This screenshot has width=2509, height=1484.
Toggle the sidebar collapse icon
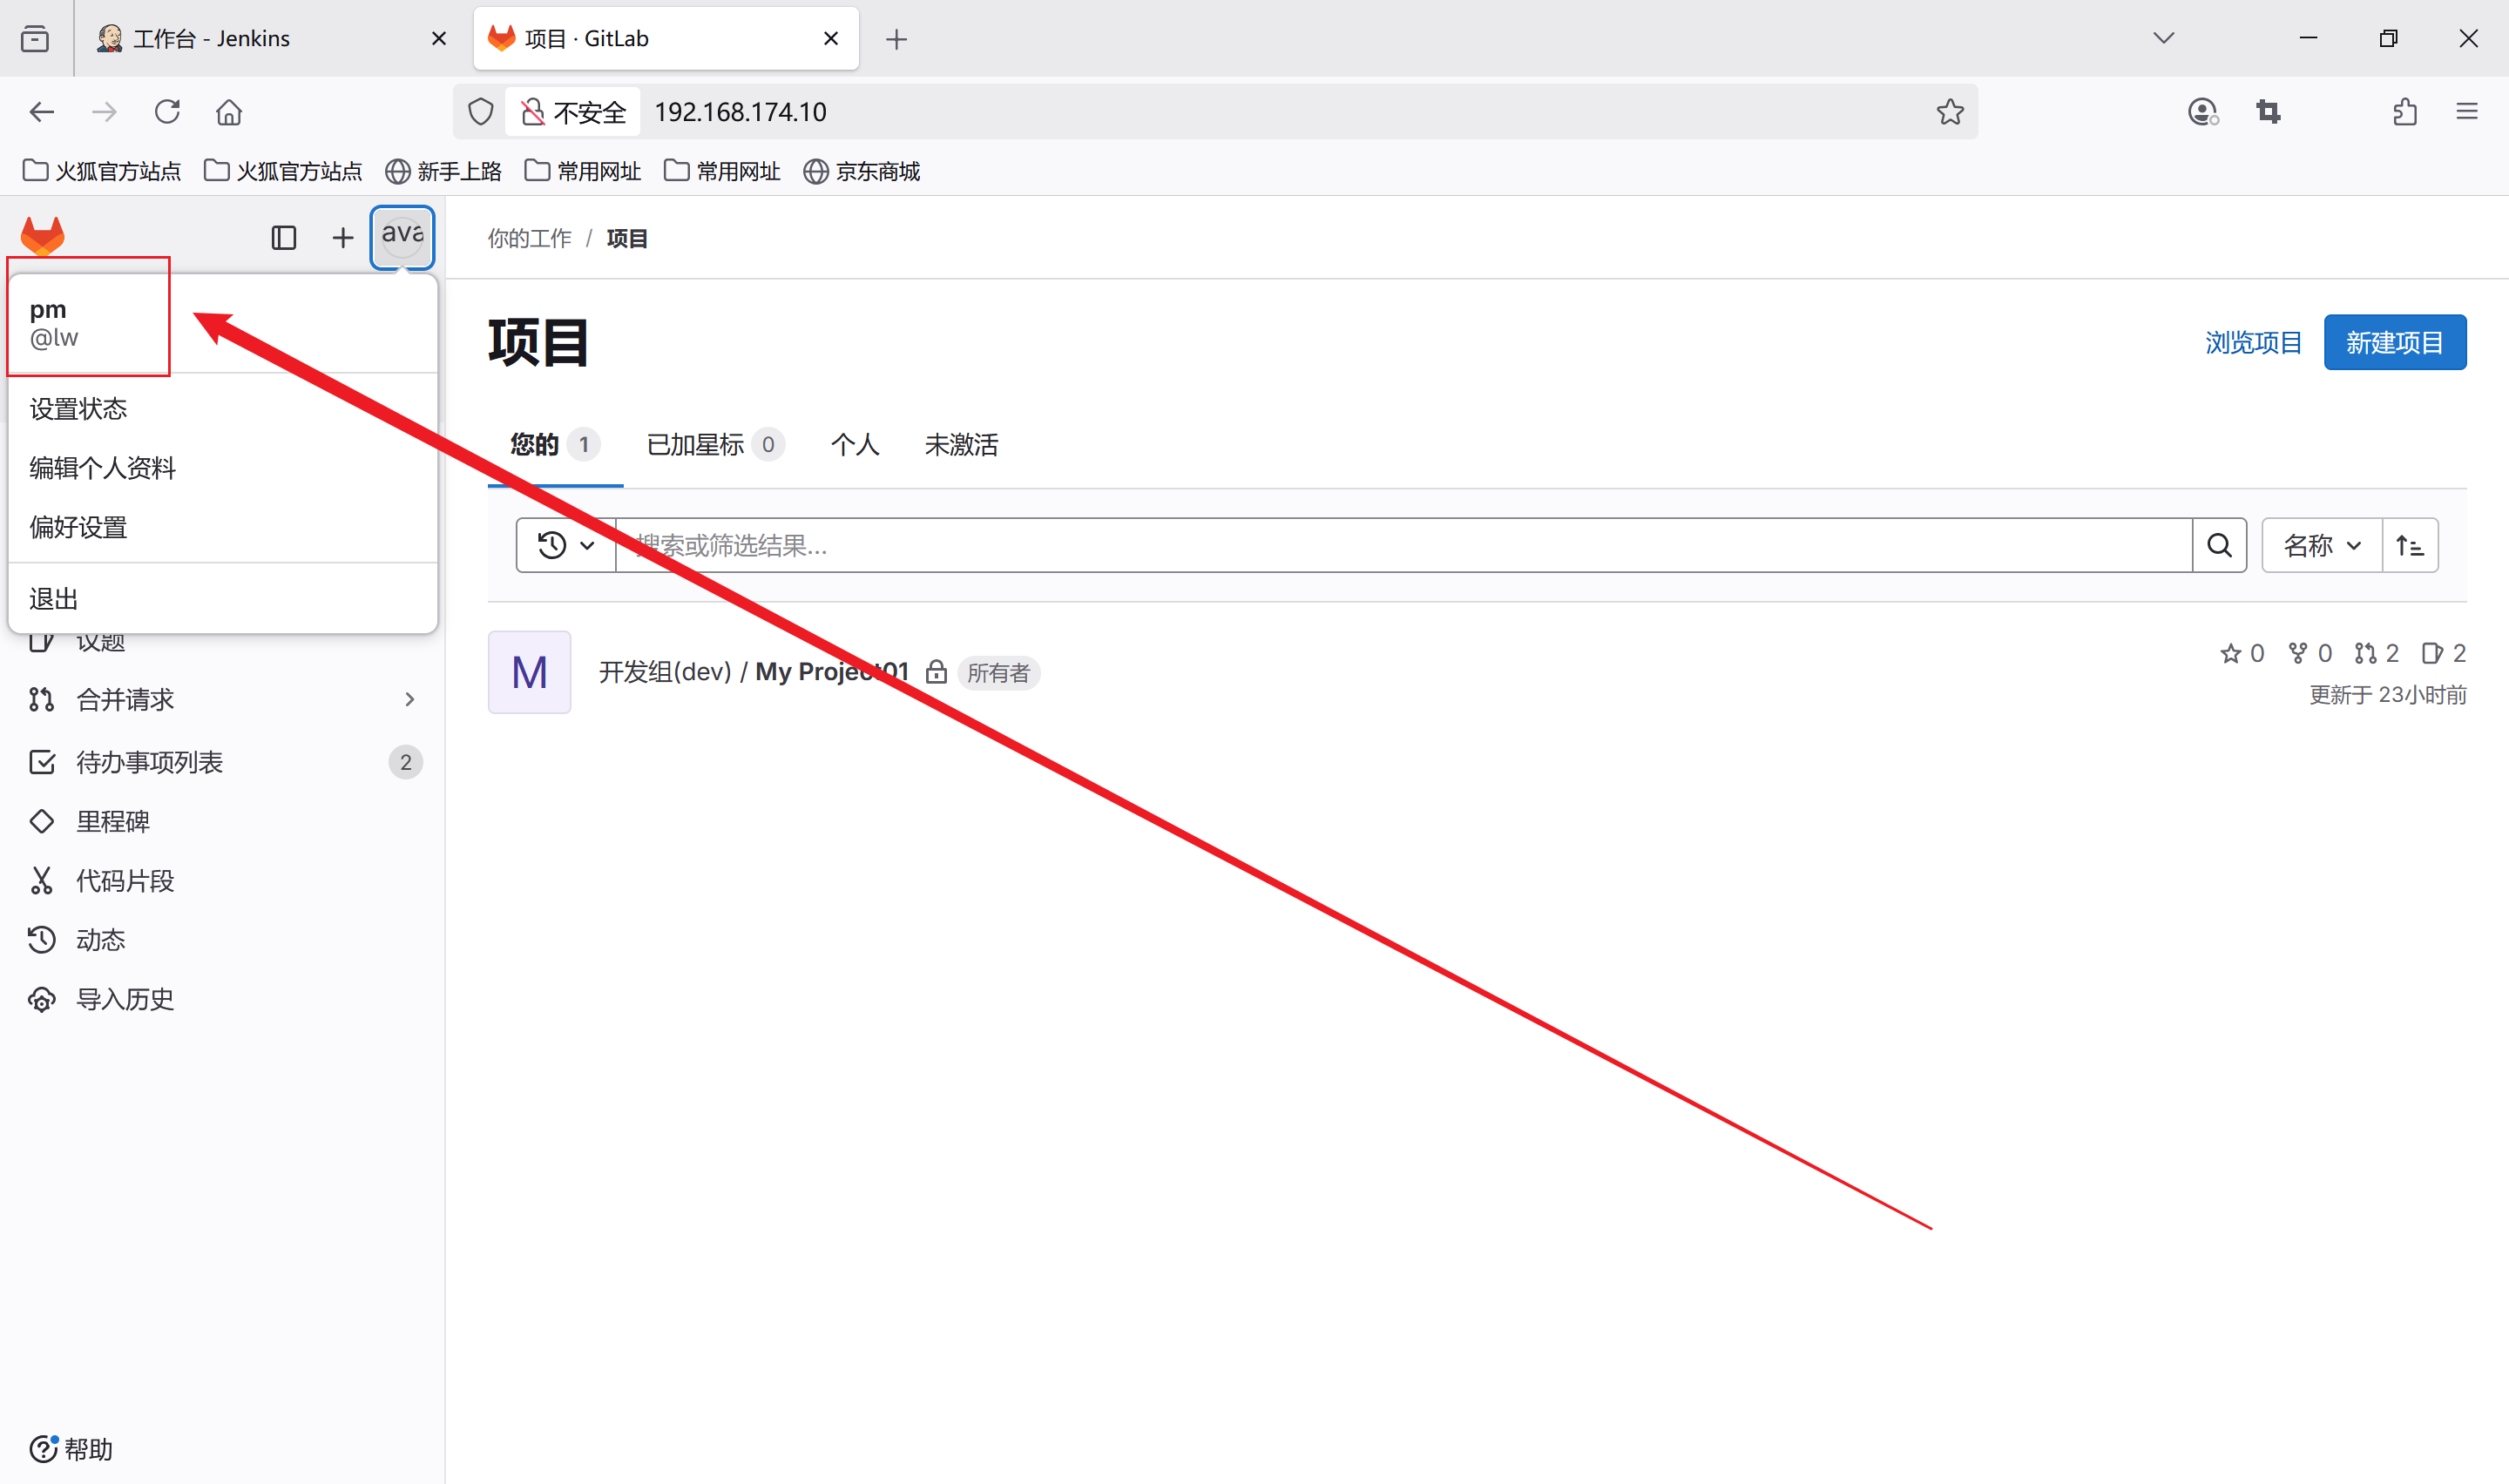pos(284,238)
